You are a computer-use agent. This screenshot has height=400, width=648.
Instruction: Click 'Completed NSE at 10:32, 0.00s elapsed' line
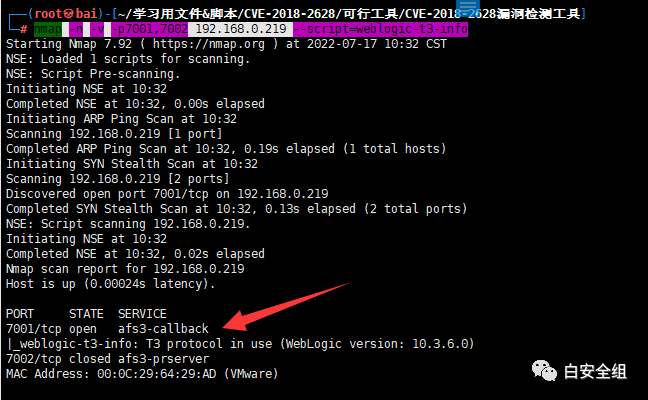[135, 104]
